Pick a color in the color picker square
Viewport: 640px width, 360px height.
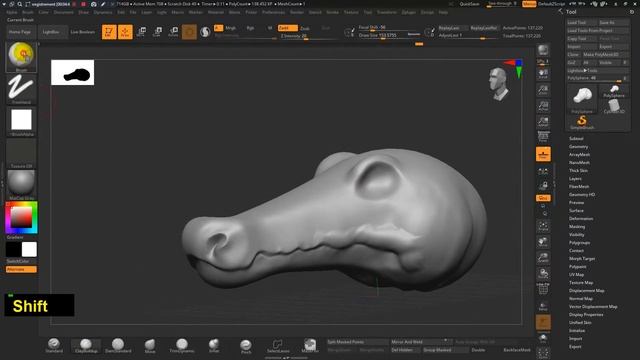21,217
